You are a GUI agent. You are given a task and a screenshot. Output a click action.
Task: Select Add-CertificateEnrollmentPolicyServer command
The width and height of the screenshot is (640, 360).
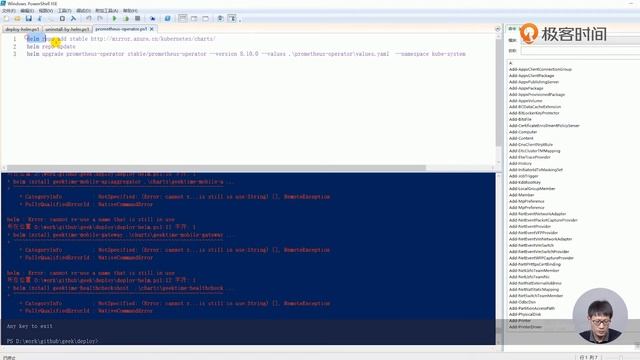544,126
